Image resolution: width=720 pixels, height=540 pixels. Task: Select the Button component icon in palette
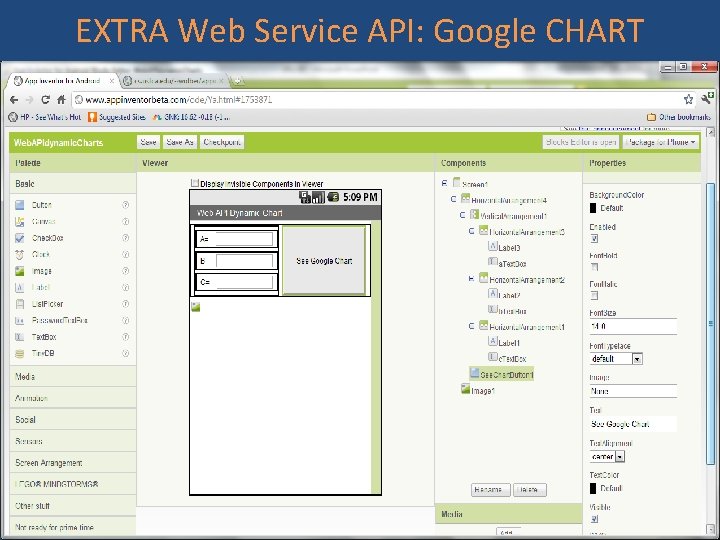[x=19, y=205]
